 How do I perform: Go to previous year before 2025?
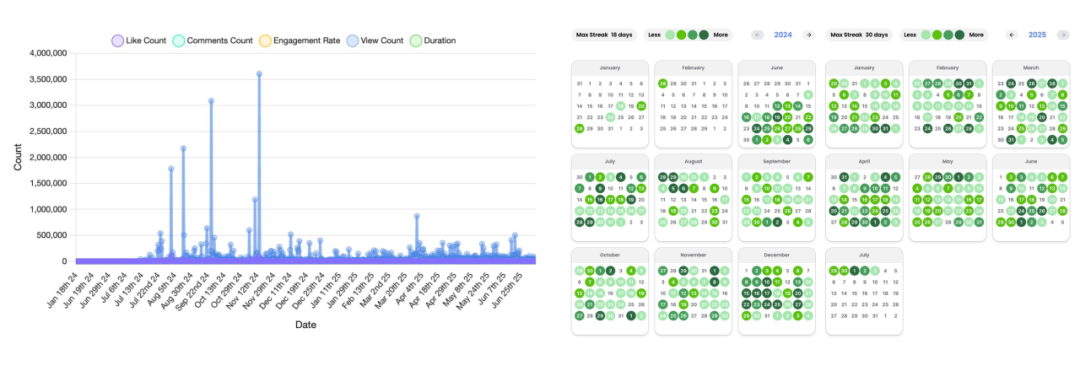(x=1012, y=34)
